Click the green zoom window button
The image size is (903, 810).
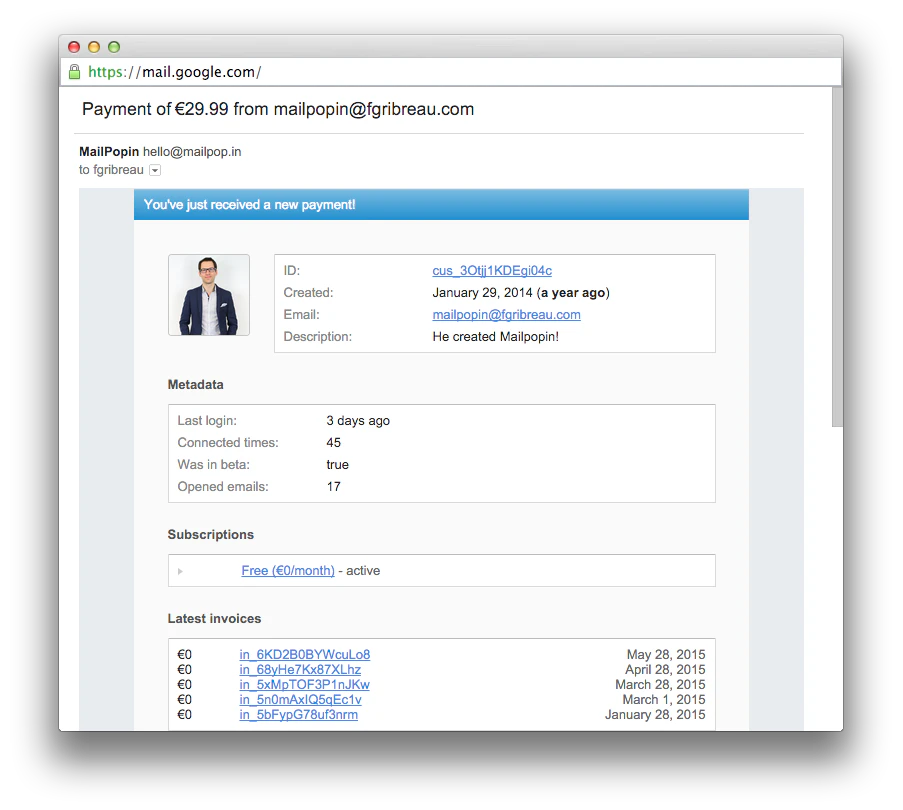[114, 47]
